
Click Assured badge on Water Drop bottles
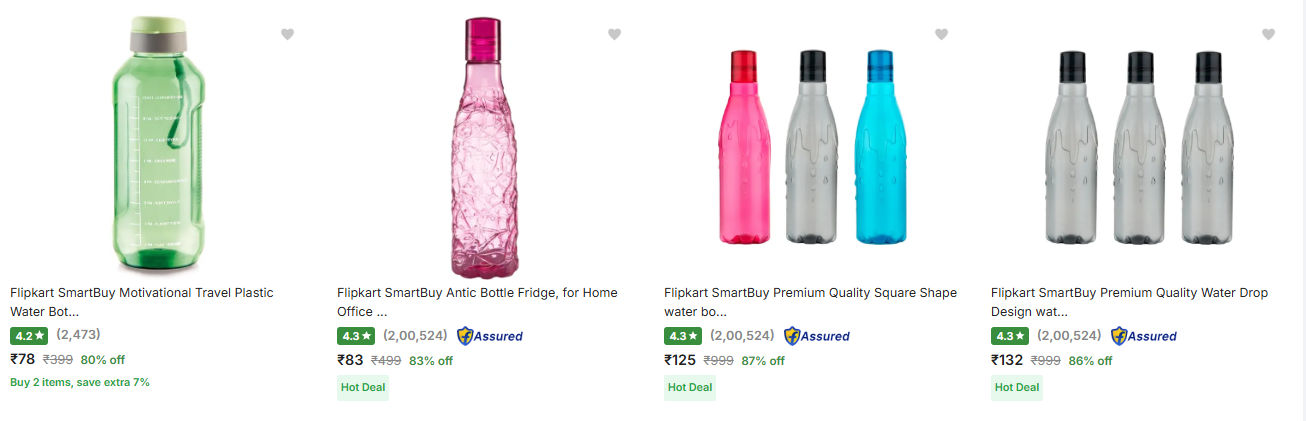[1144, 336]
